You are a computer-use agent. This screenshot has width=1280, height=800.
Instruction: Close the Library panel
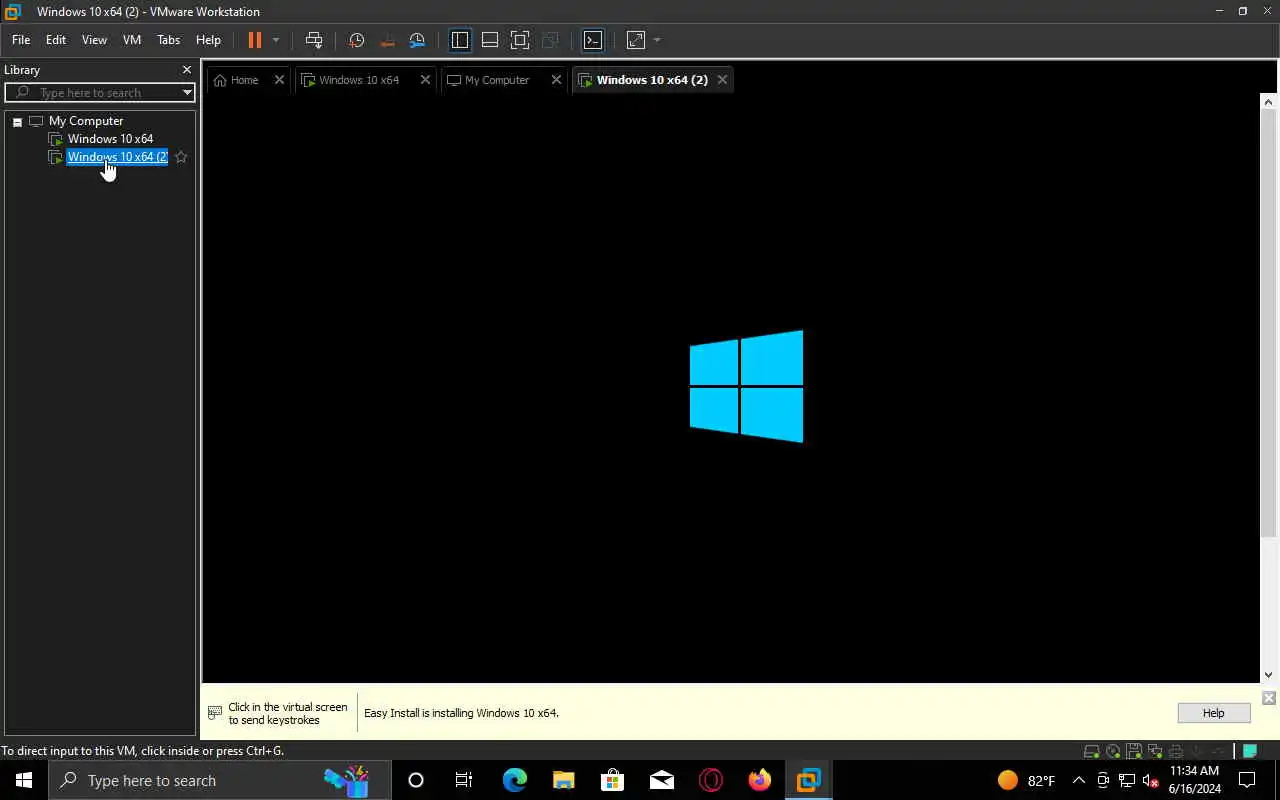pyautogui.click(x=186, y=70)
